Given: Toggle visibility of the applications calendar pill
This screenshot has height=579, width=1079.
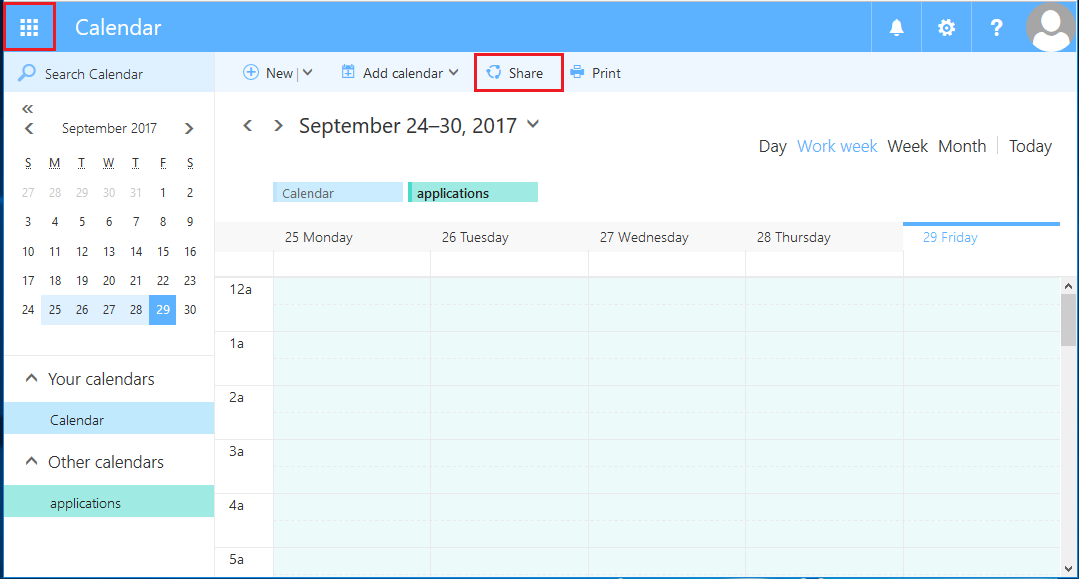Looking at the screenshot, I should [472, 191].
